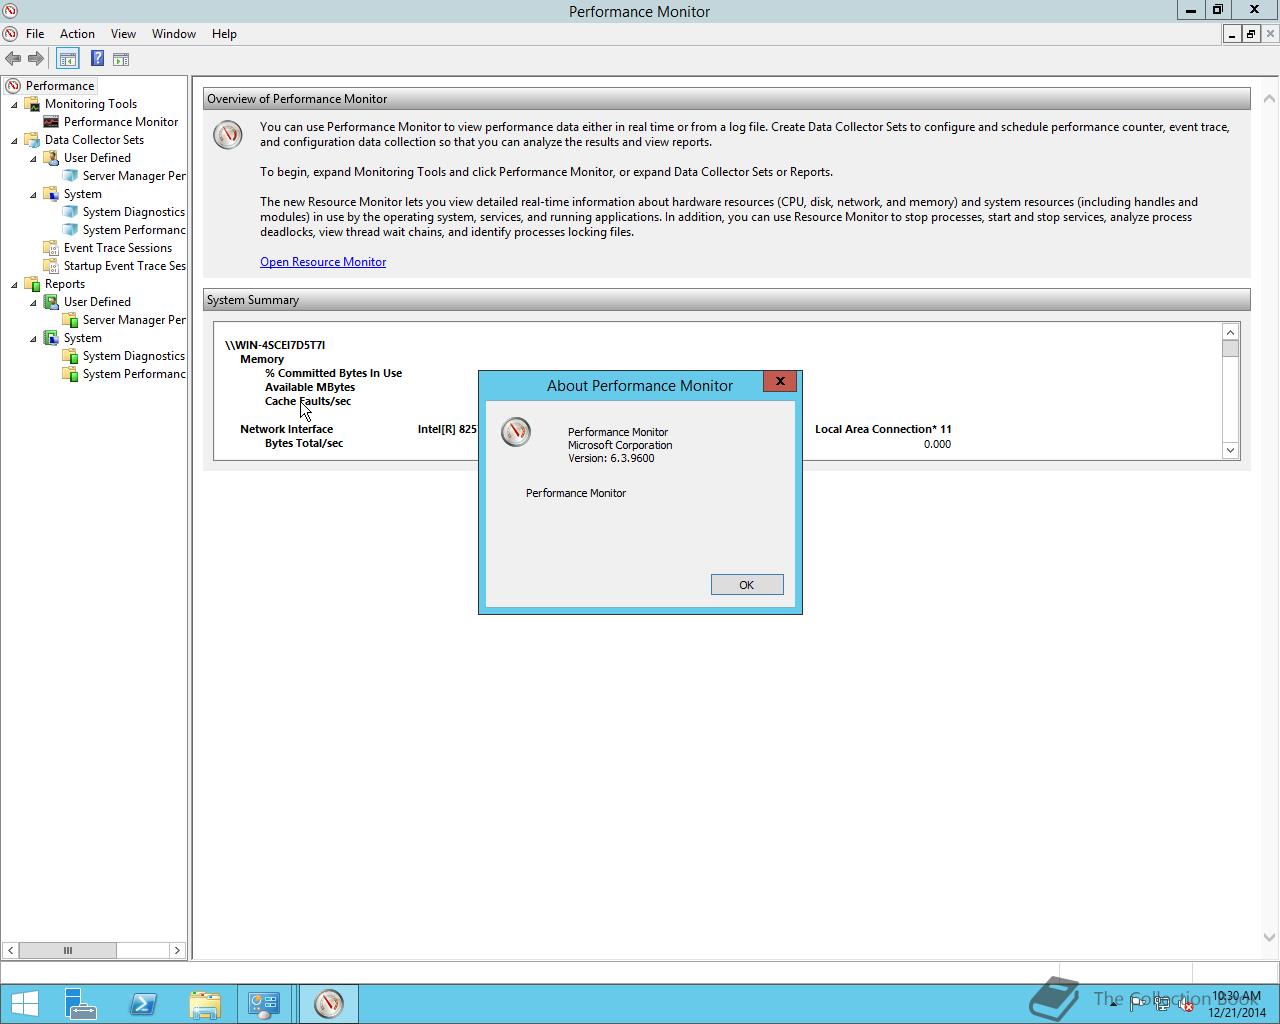
Task: Launch PowerShell from taskbar
Action: tap(142, 1003)
